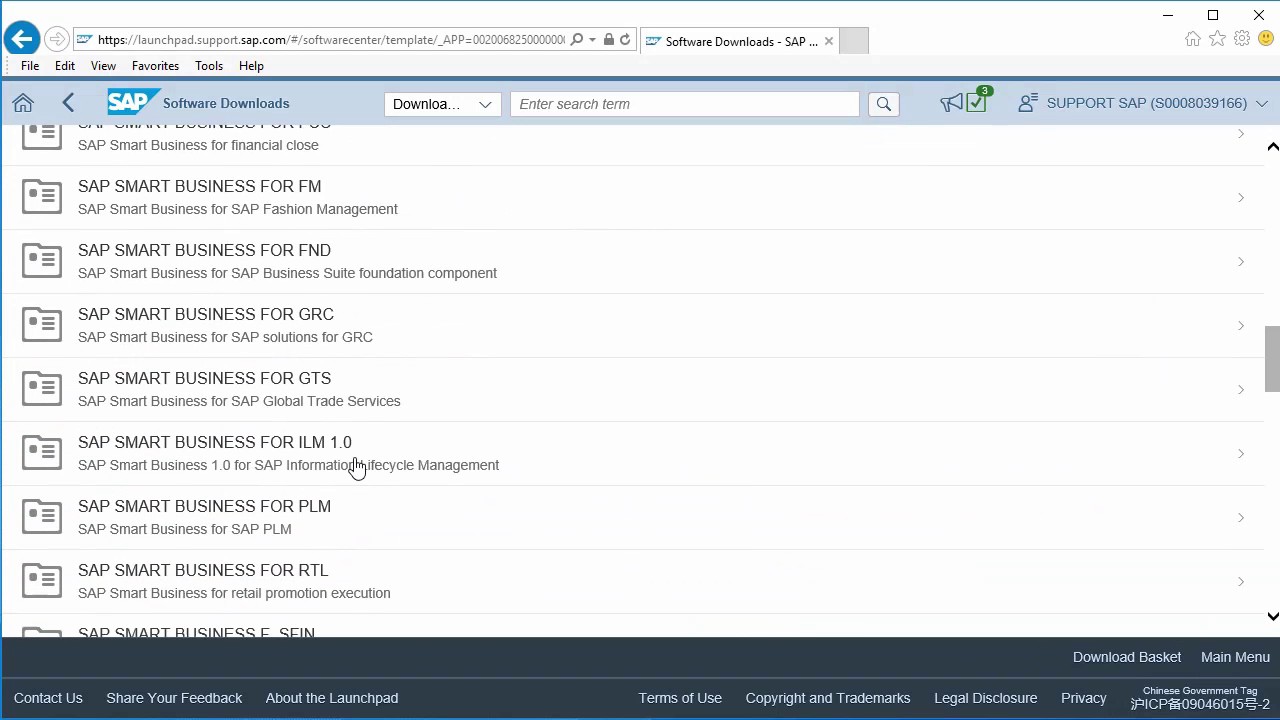
Task: Open the Main Menu footer button
Action: (1235, 657)
